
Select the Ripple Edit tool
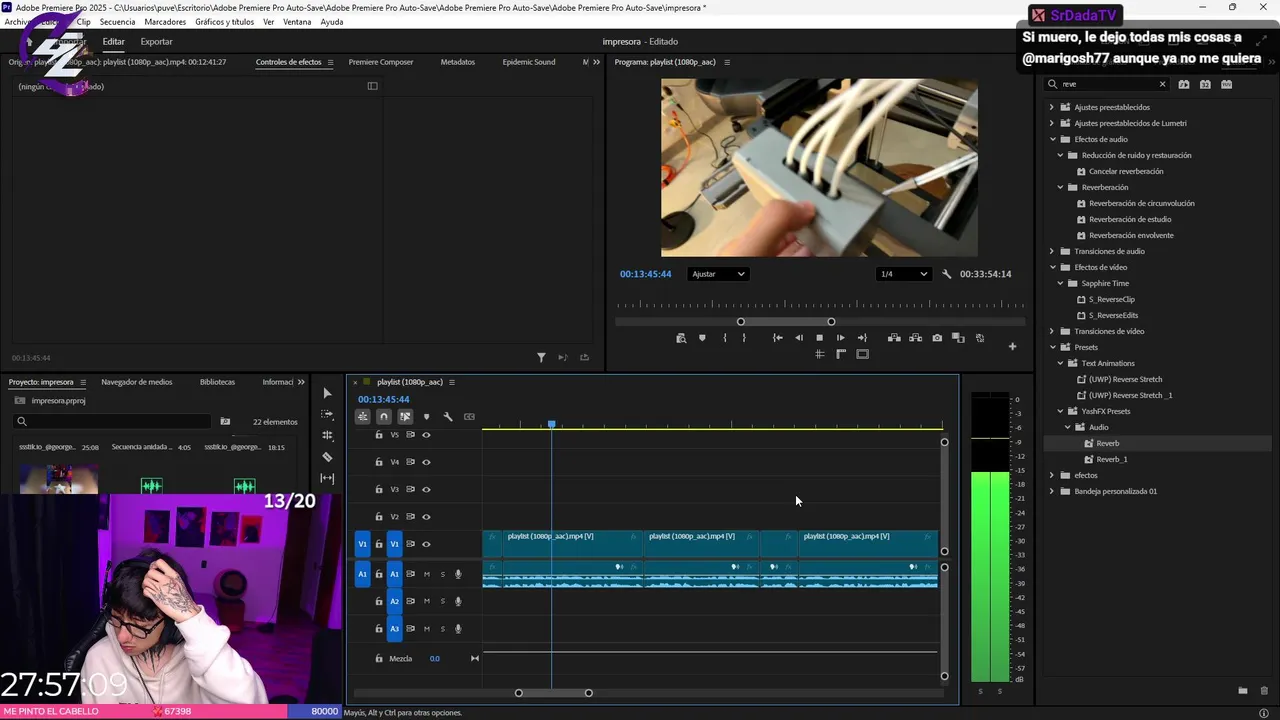327,435
